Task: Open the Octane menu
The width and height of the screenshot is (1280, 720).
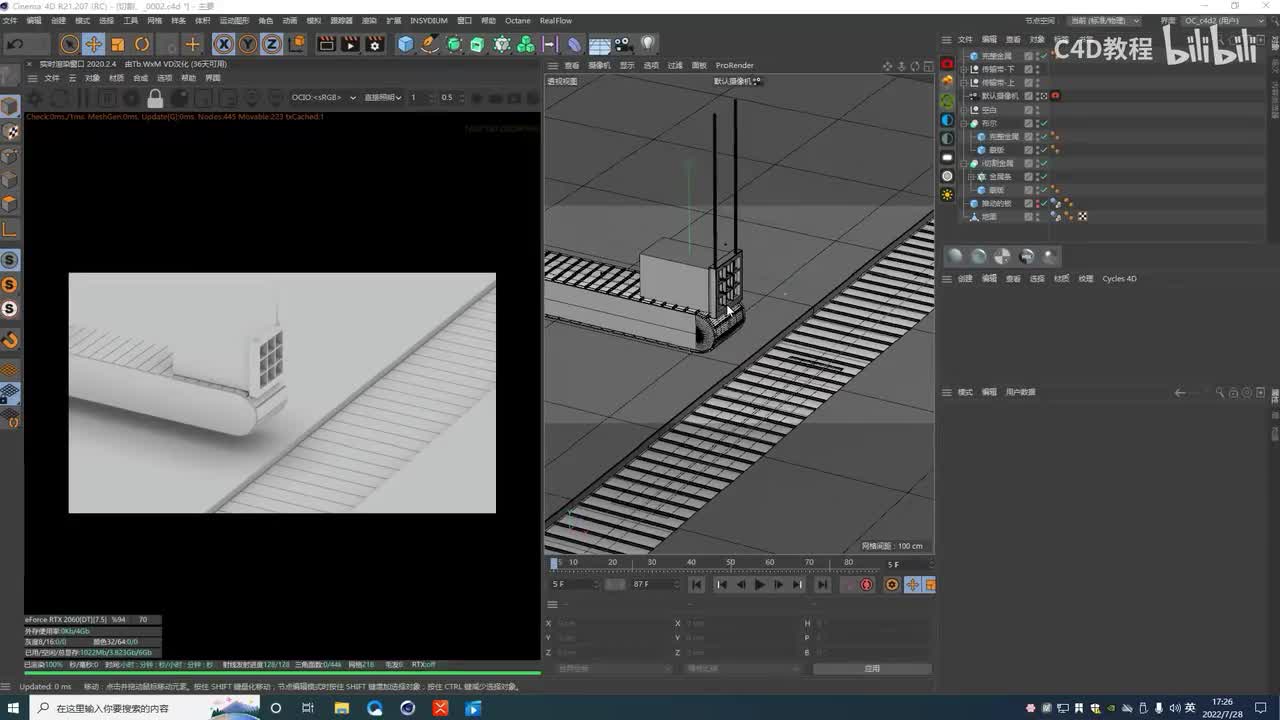Action: 517,20
